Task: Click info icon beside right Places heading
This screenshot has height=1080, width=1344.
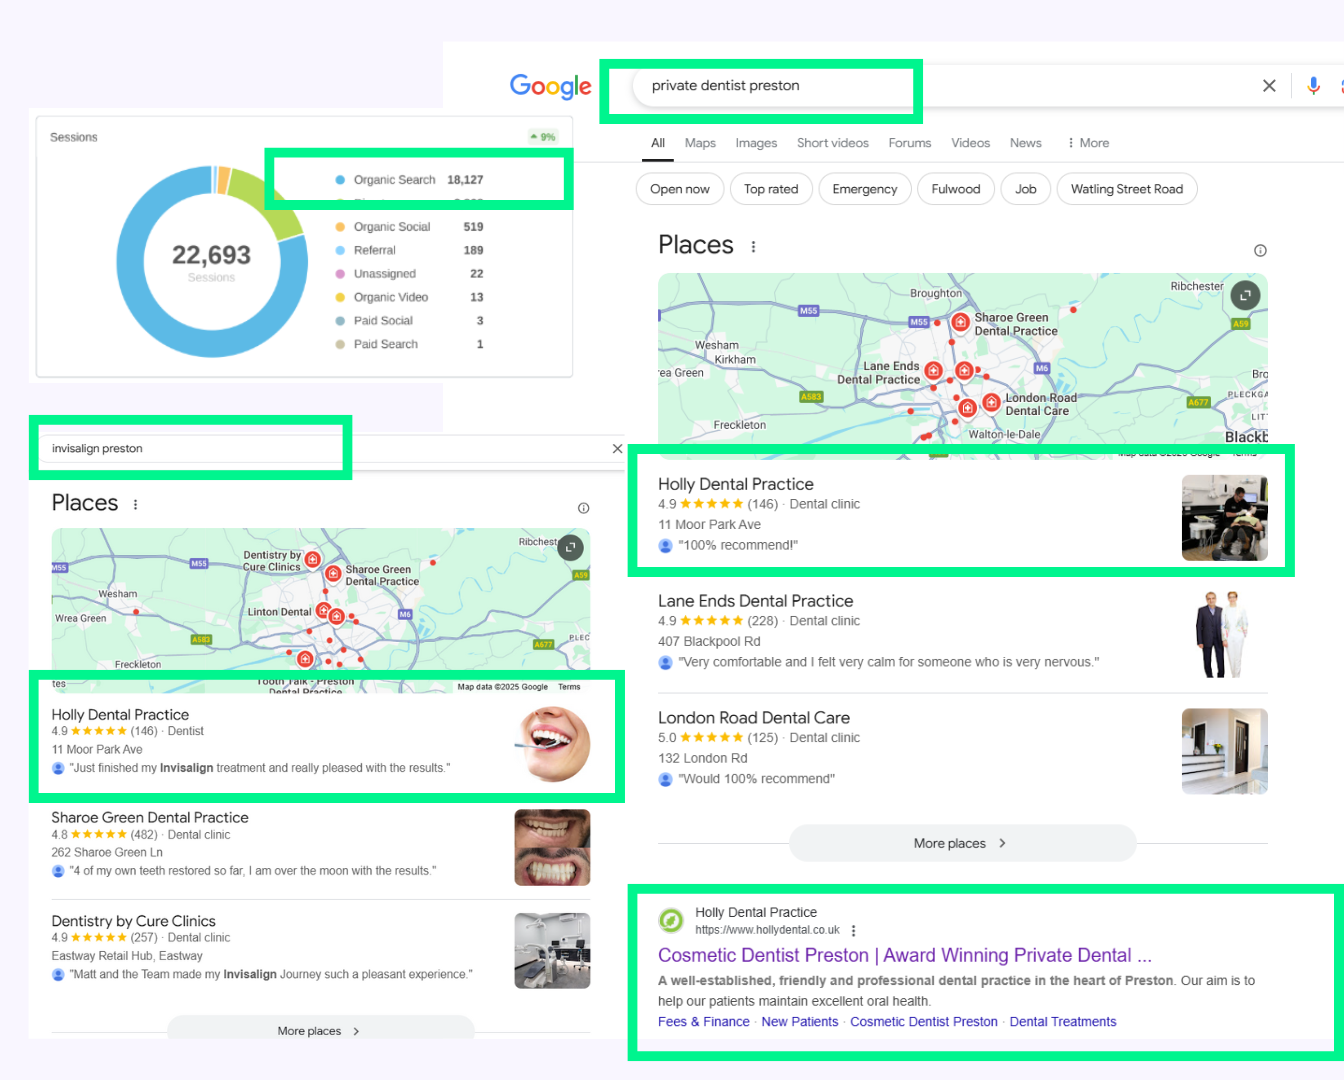Action: (1260, 250)
